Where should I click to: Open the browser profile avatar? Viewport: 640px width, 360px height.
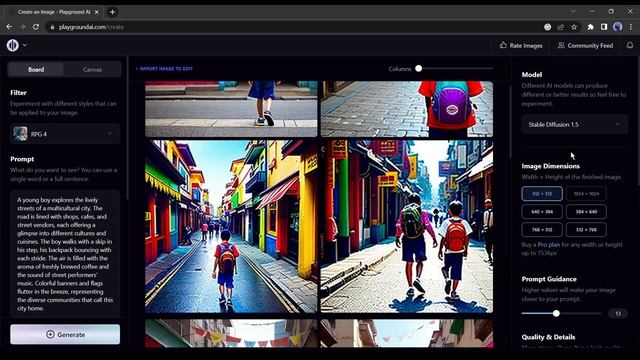[x=618, y=27]
